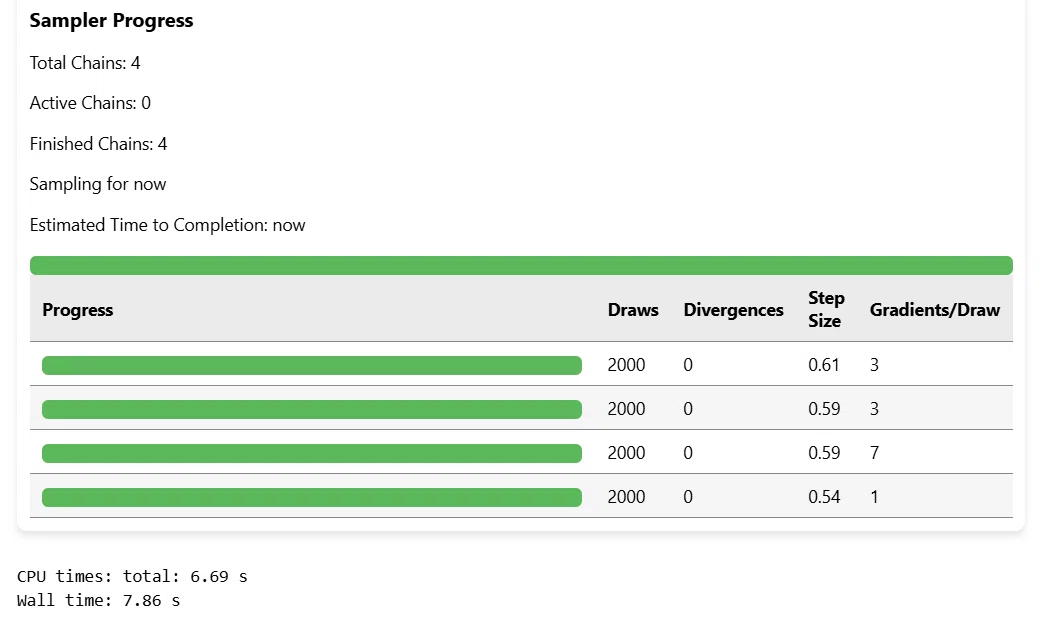This screenshot has width=1040, height=624.
Task: Click the progress bar with step size 0.54
Action: [312, 497]
